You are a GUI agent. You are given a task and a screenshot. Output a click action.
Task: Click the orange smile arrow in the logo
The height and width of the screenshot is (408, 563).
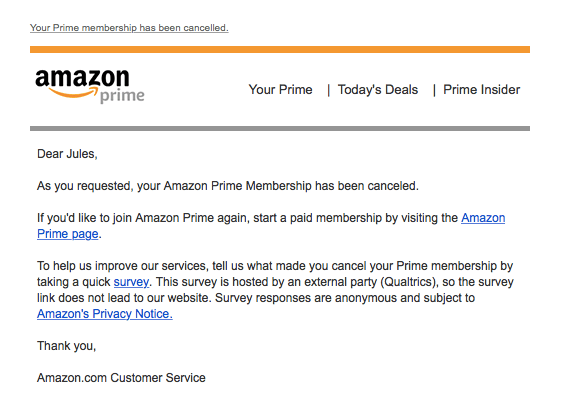coord(73,93)
